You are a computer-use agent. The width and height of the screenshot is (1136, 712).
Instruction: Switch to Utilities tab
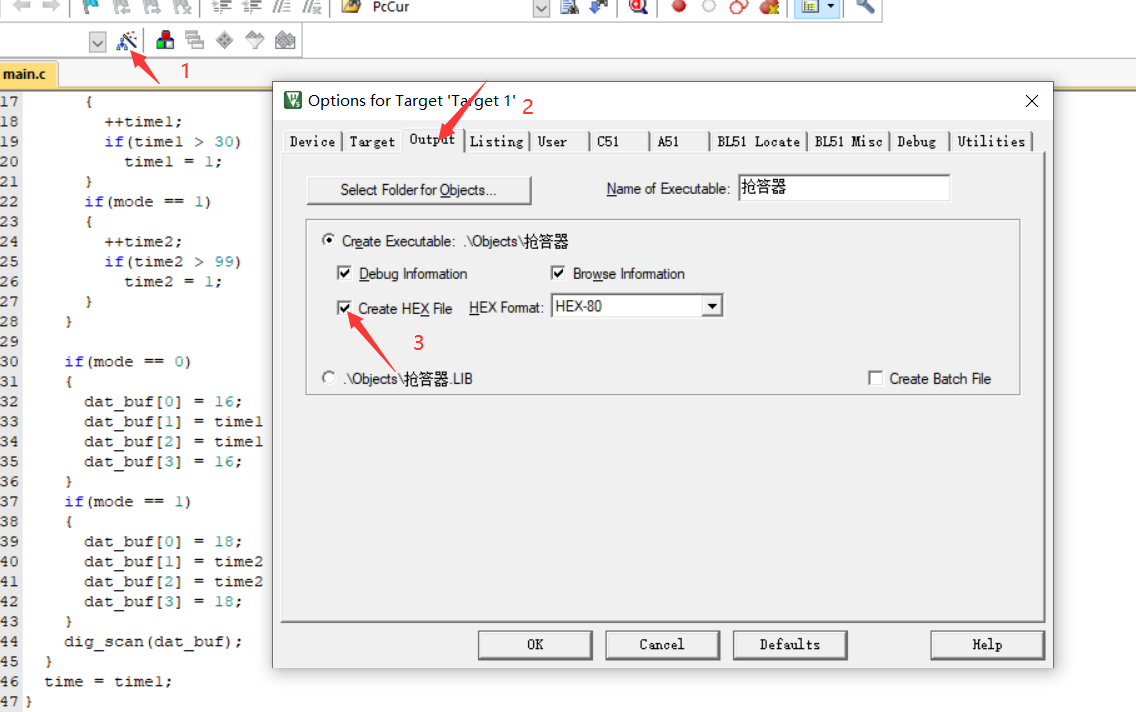[x=991, y=141]
